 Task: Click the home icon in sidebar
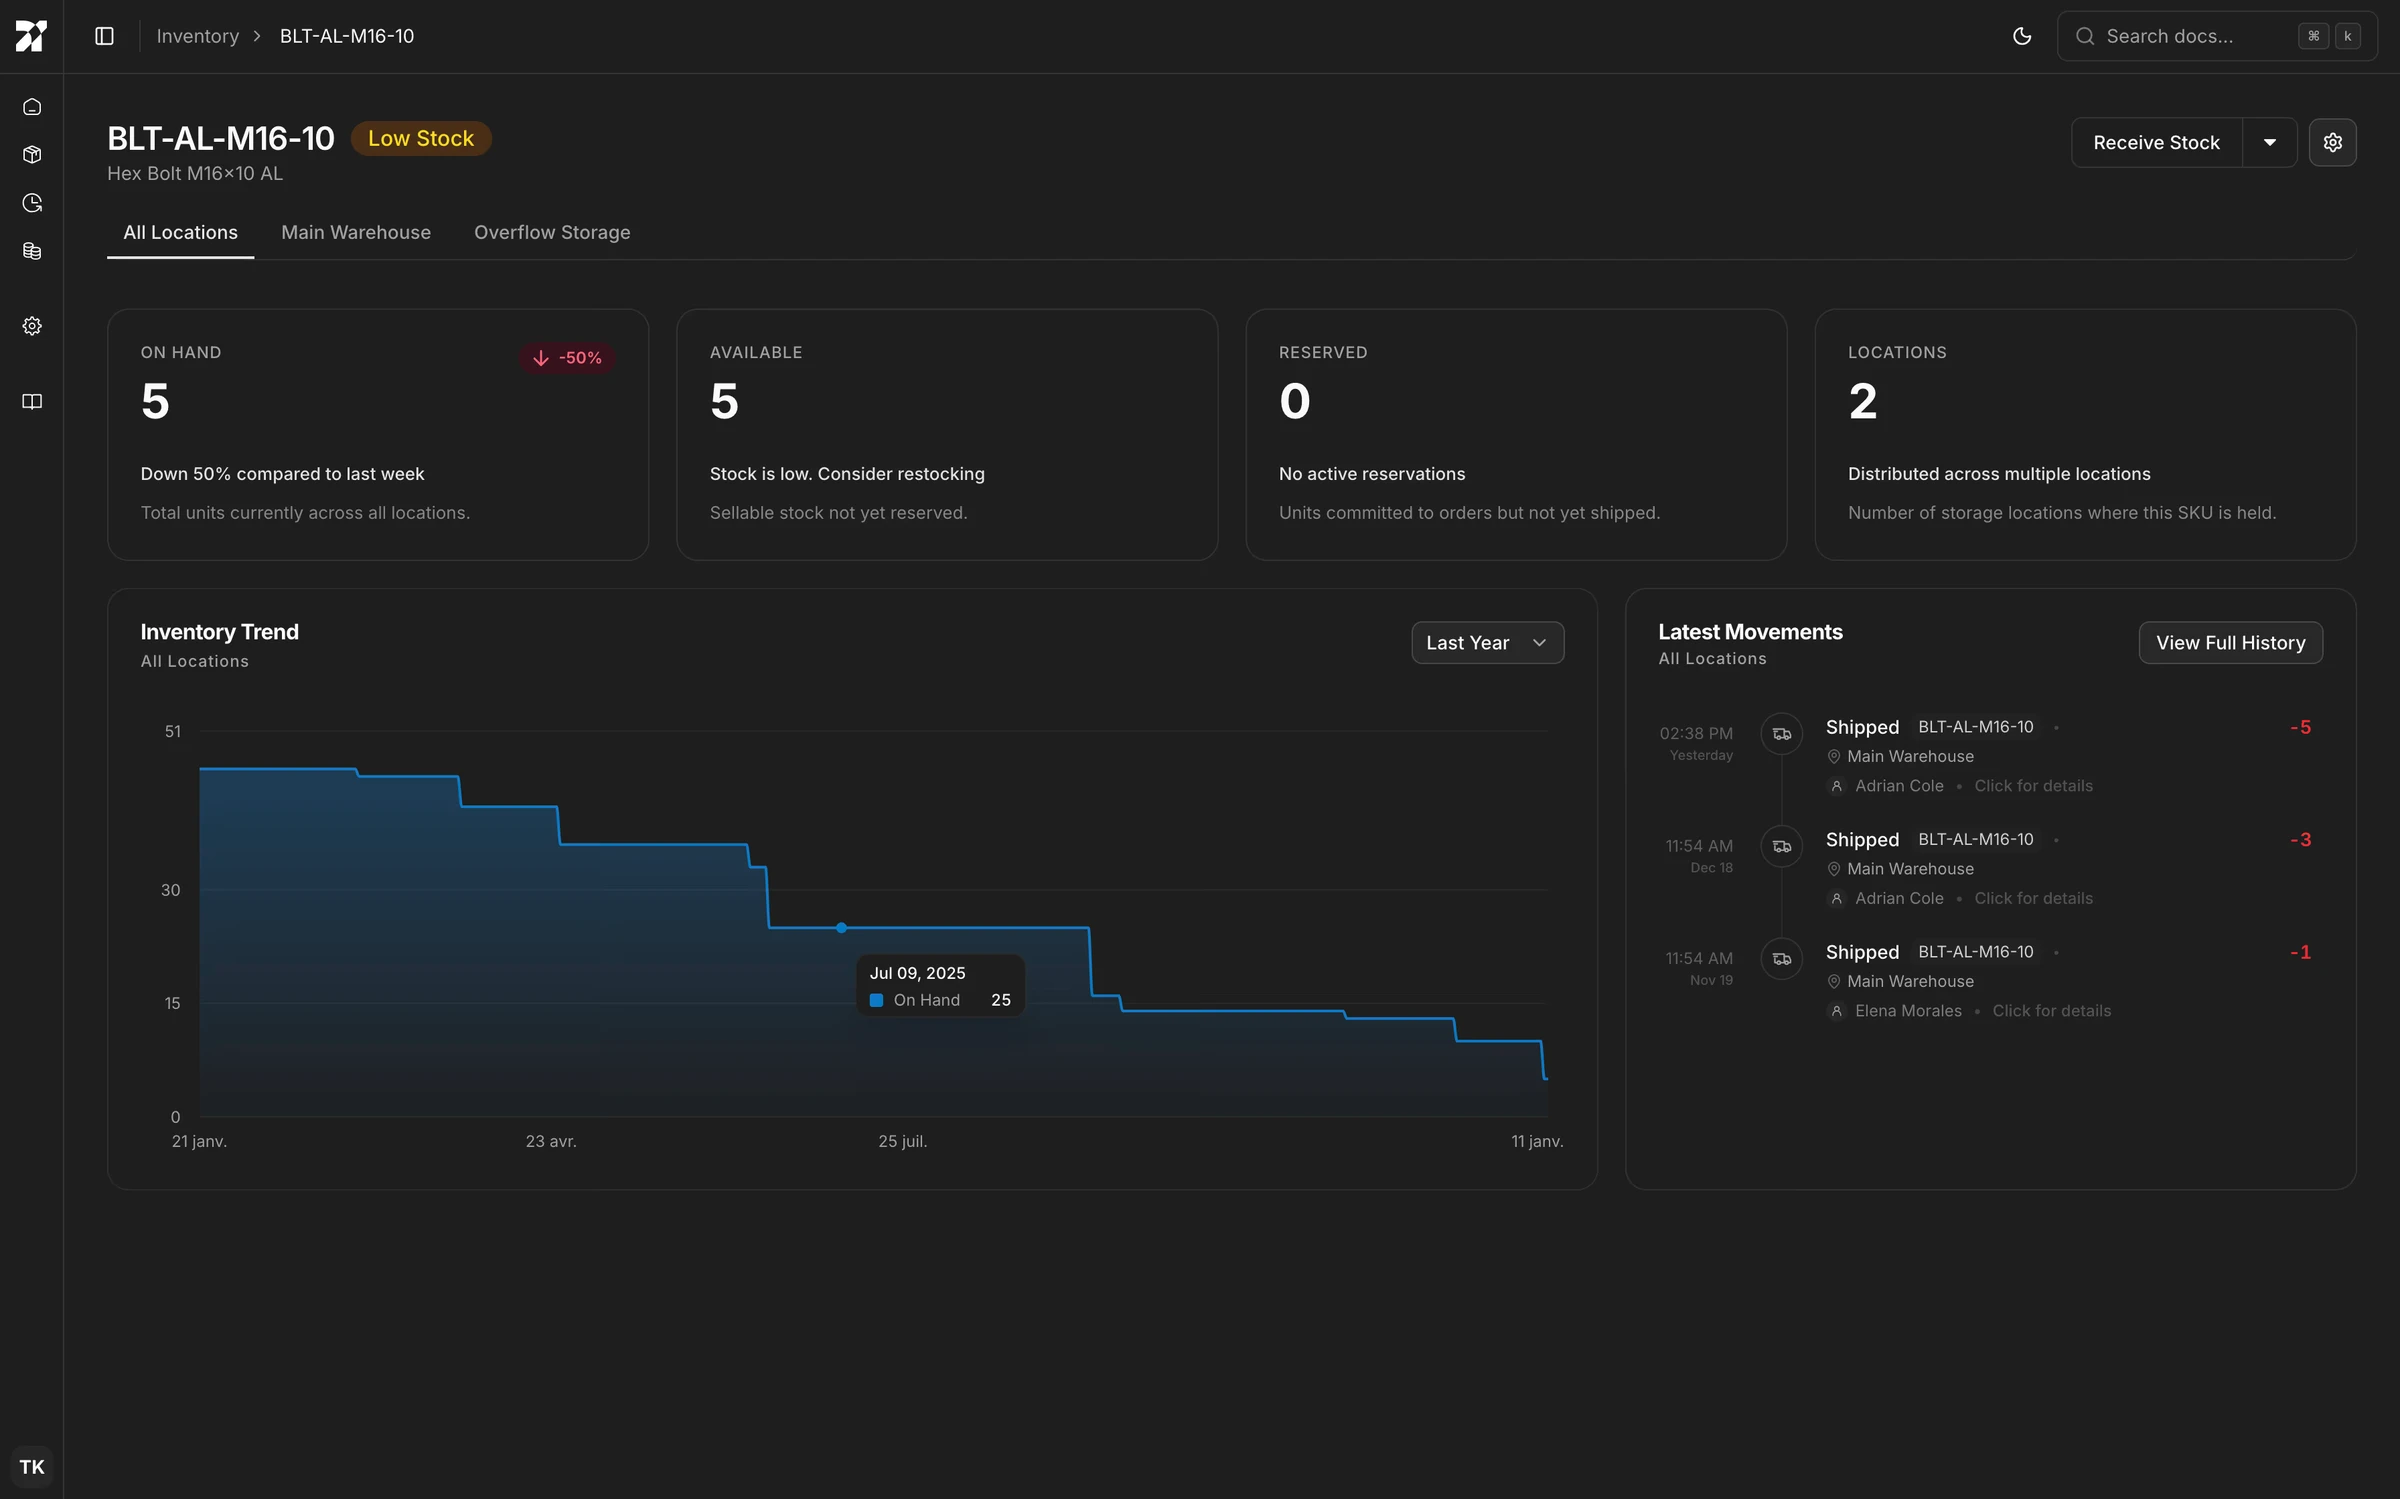pos(32,107)
